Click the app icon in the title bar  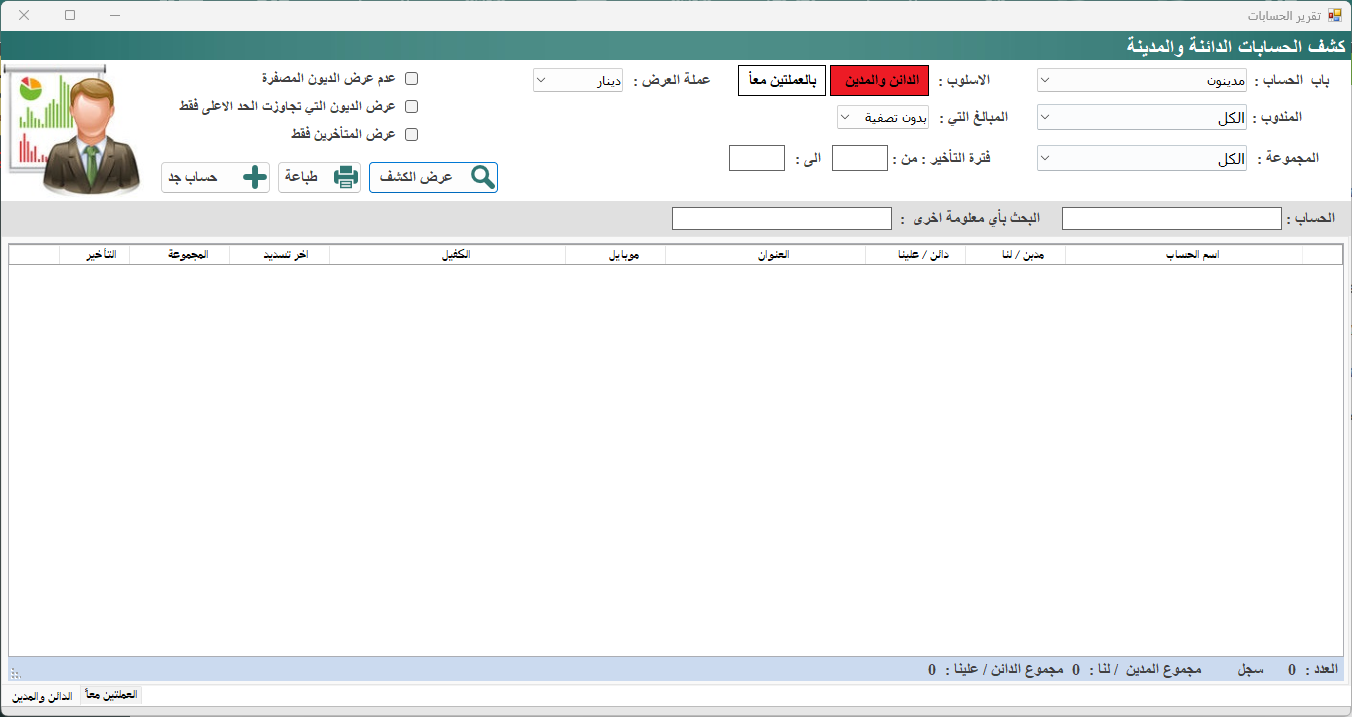click(1335, 16)
